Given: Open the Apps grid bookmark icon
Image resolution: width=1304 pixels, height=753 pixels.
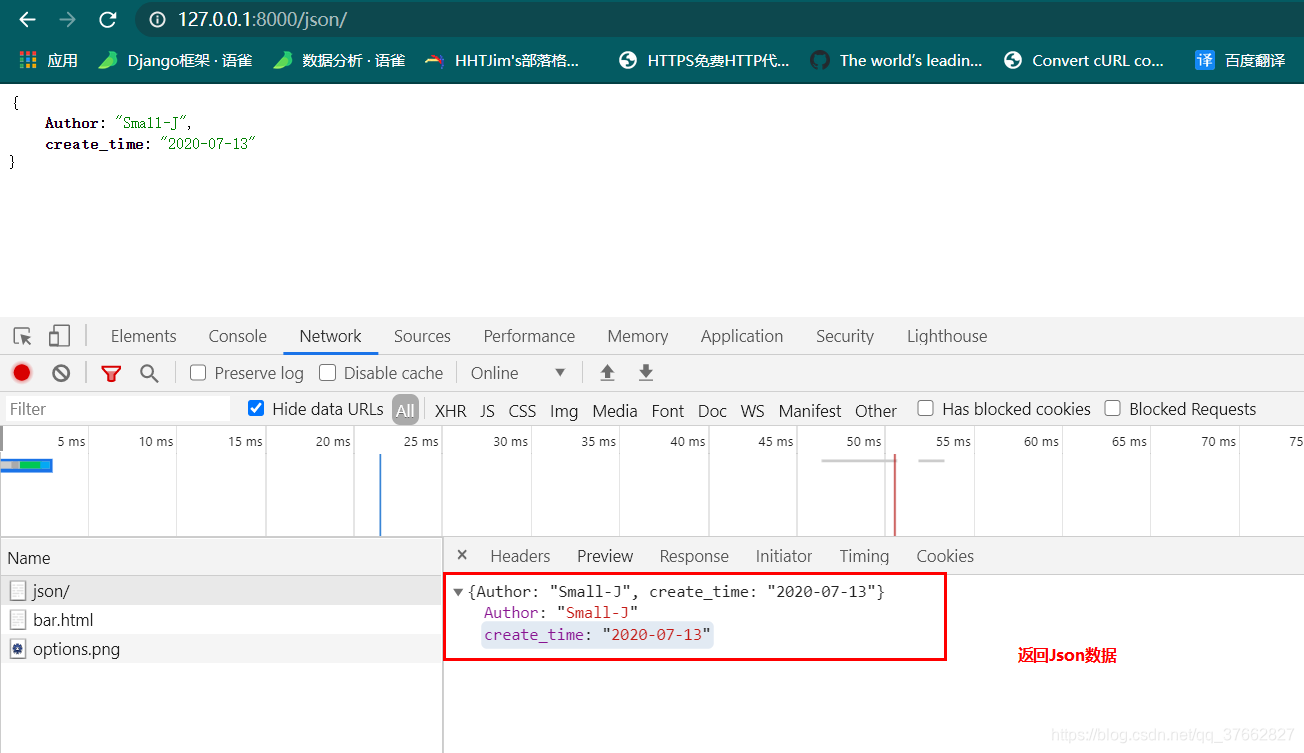Looking at the screenshot, I should pos(28,60).
